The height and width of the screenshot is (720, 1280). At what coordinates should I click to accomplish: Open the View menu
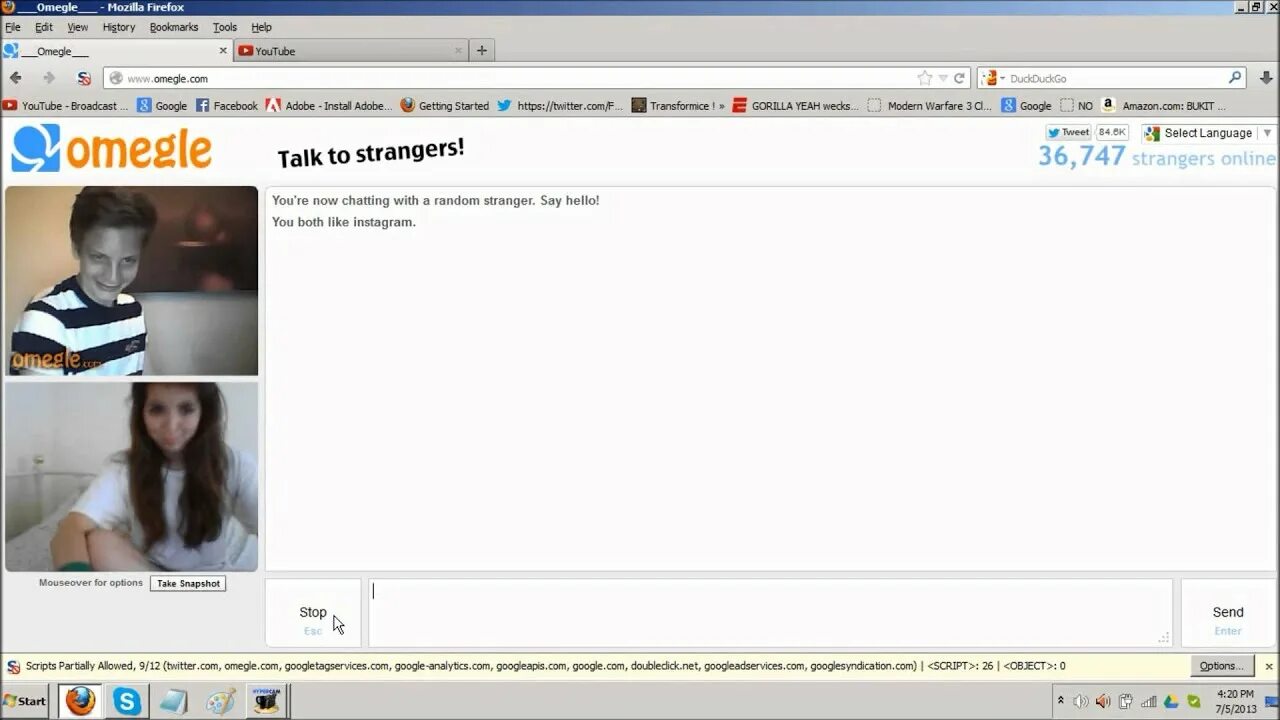[x=78, y=27]
